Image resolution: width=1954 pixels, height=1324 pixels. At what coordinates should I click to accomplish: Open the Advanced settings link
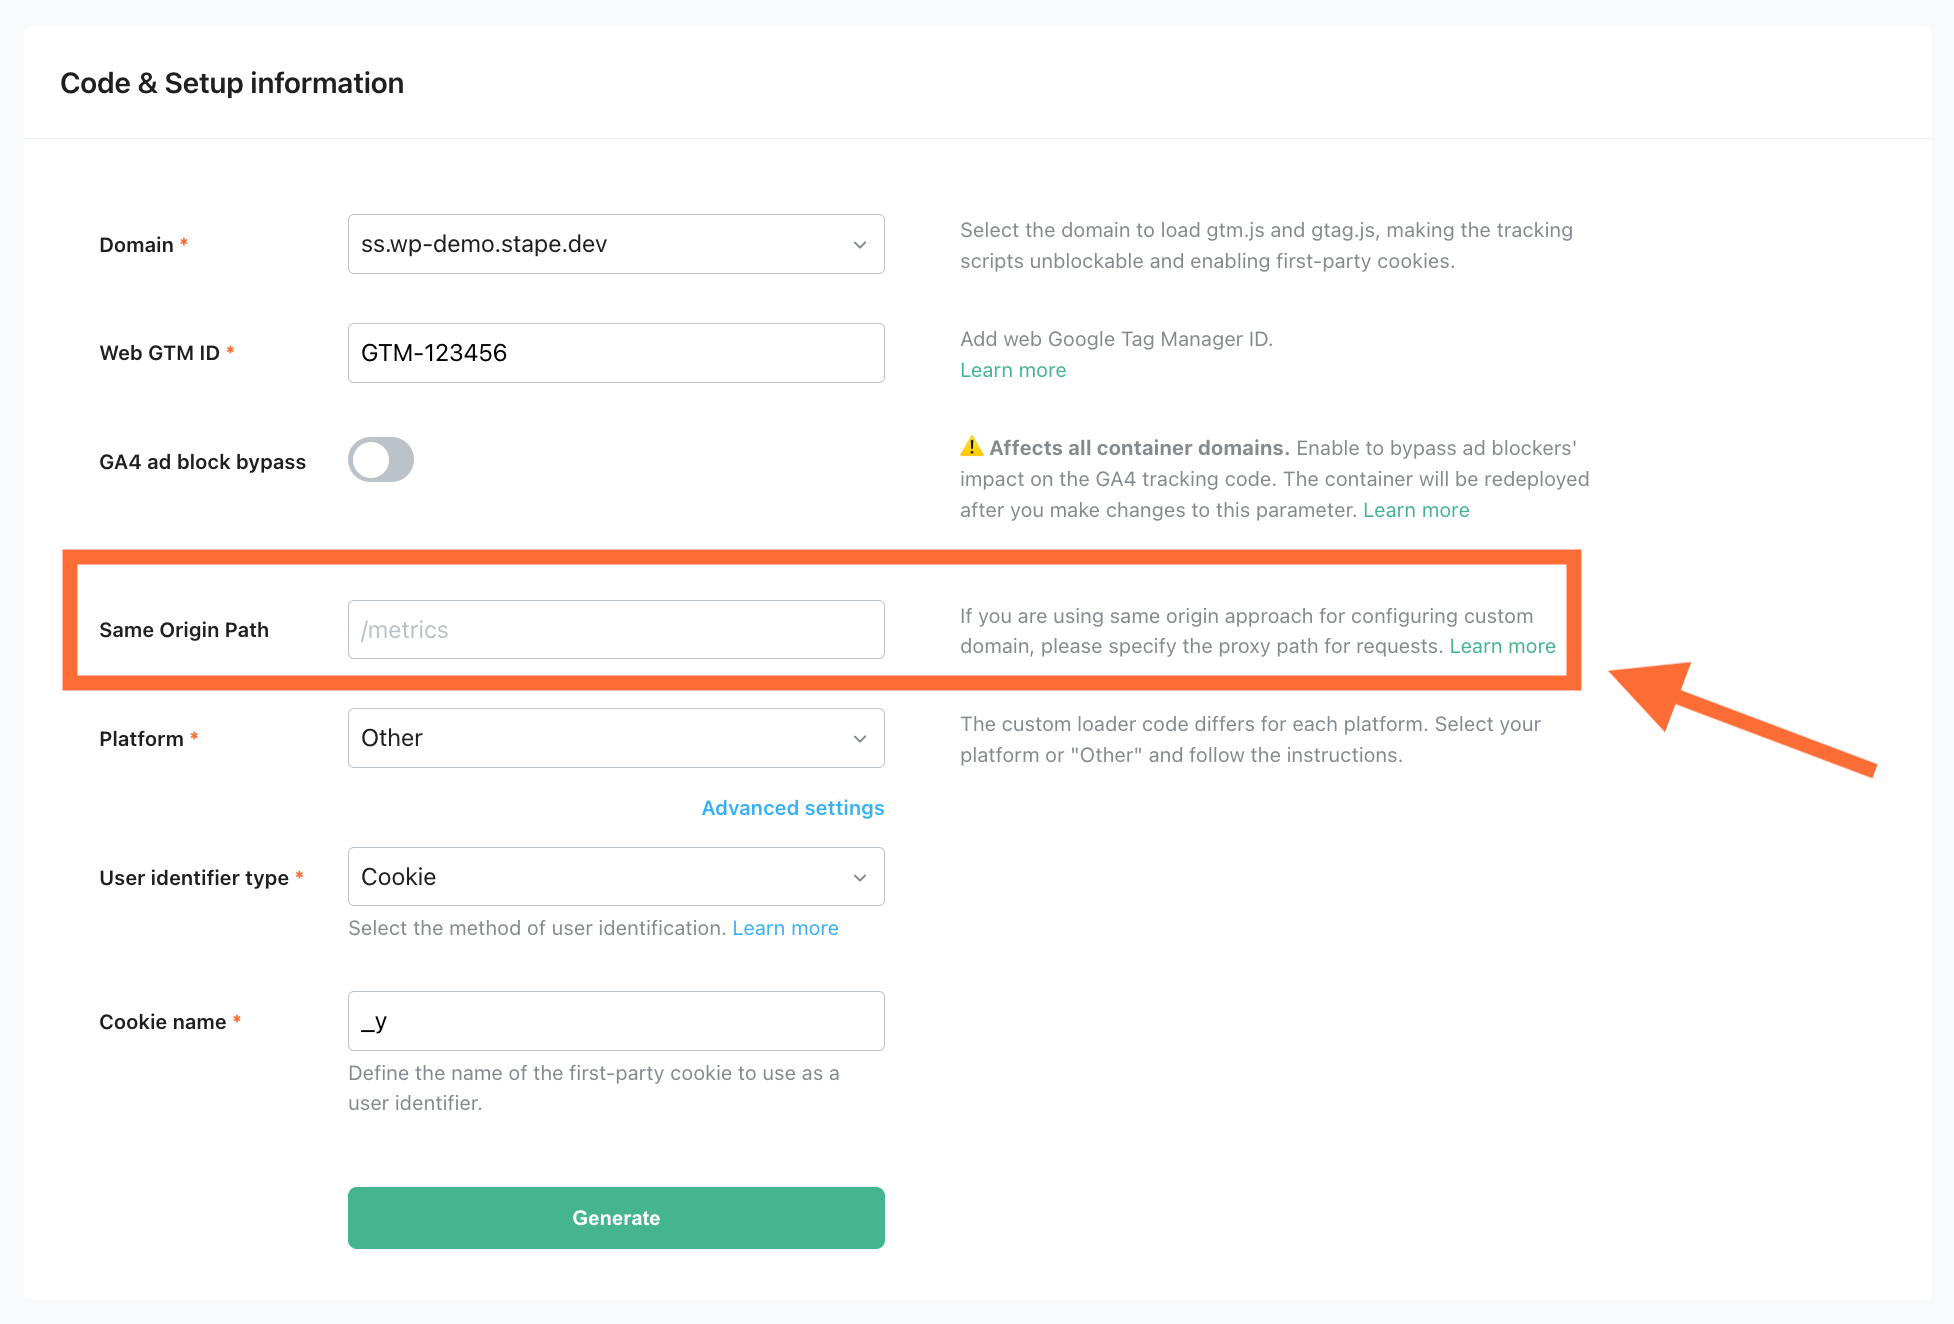[x=793, y=808]
